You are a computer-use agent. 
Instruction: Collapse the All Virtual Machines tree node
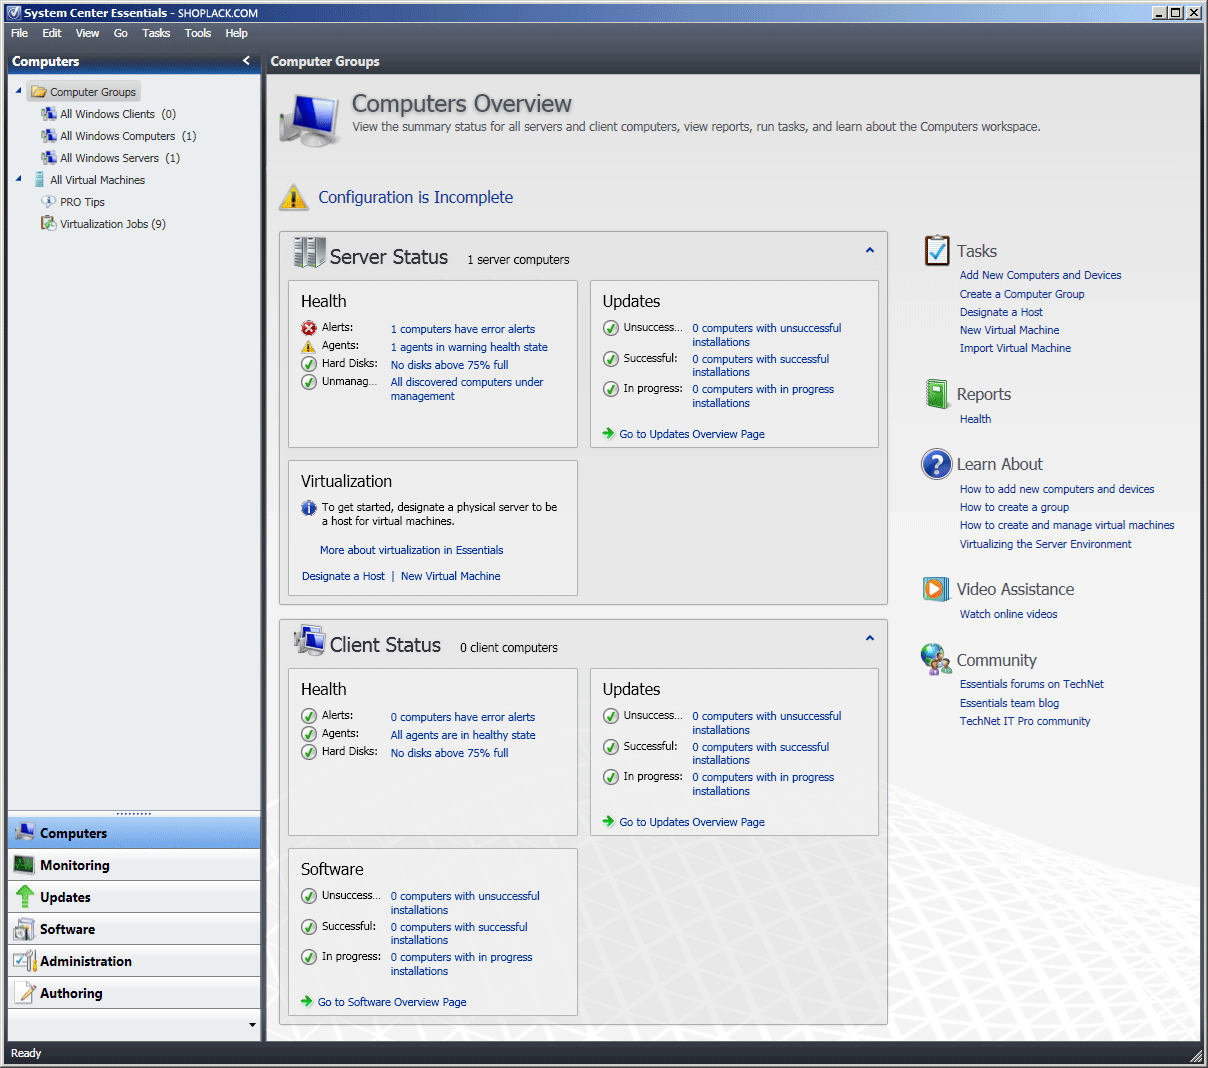click(18, 179)
